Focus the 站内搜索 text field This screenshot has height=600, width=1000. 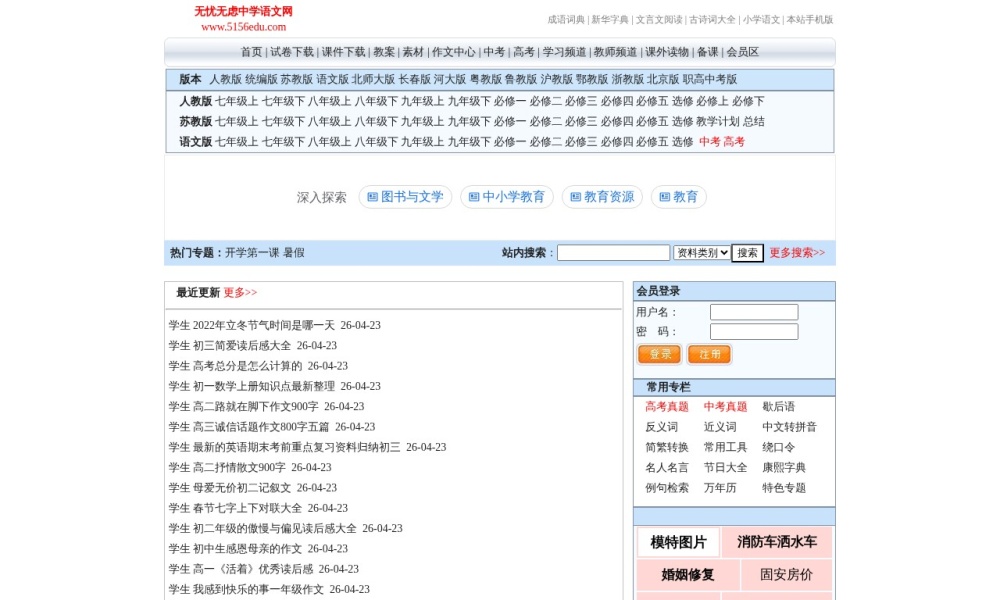click(x=614, y=253)
